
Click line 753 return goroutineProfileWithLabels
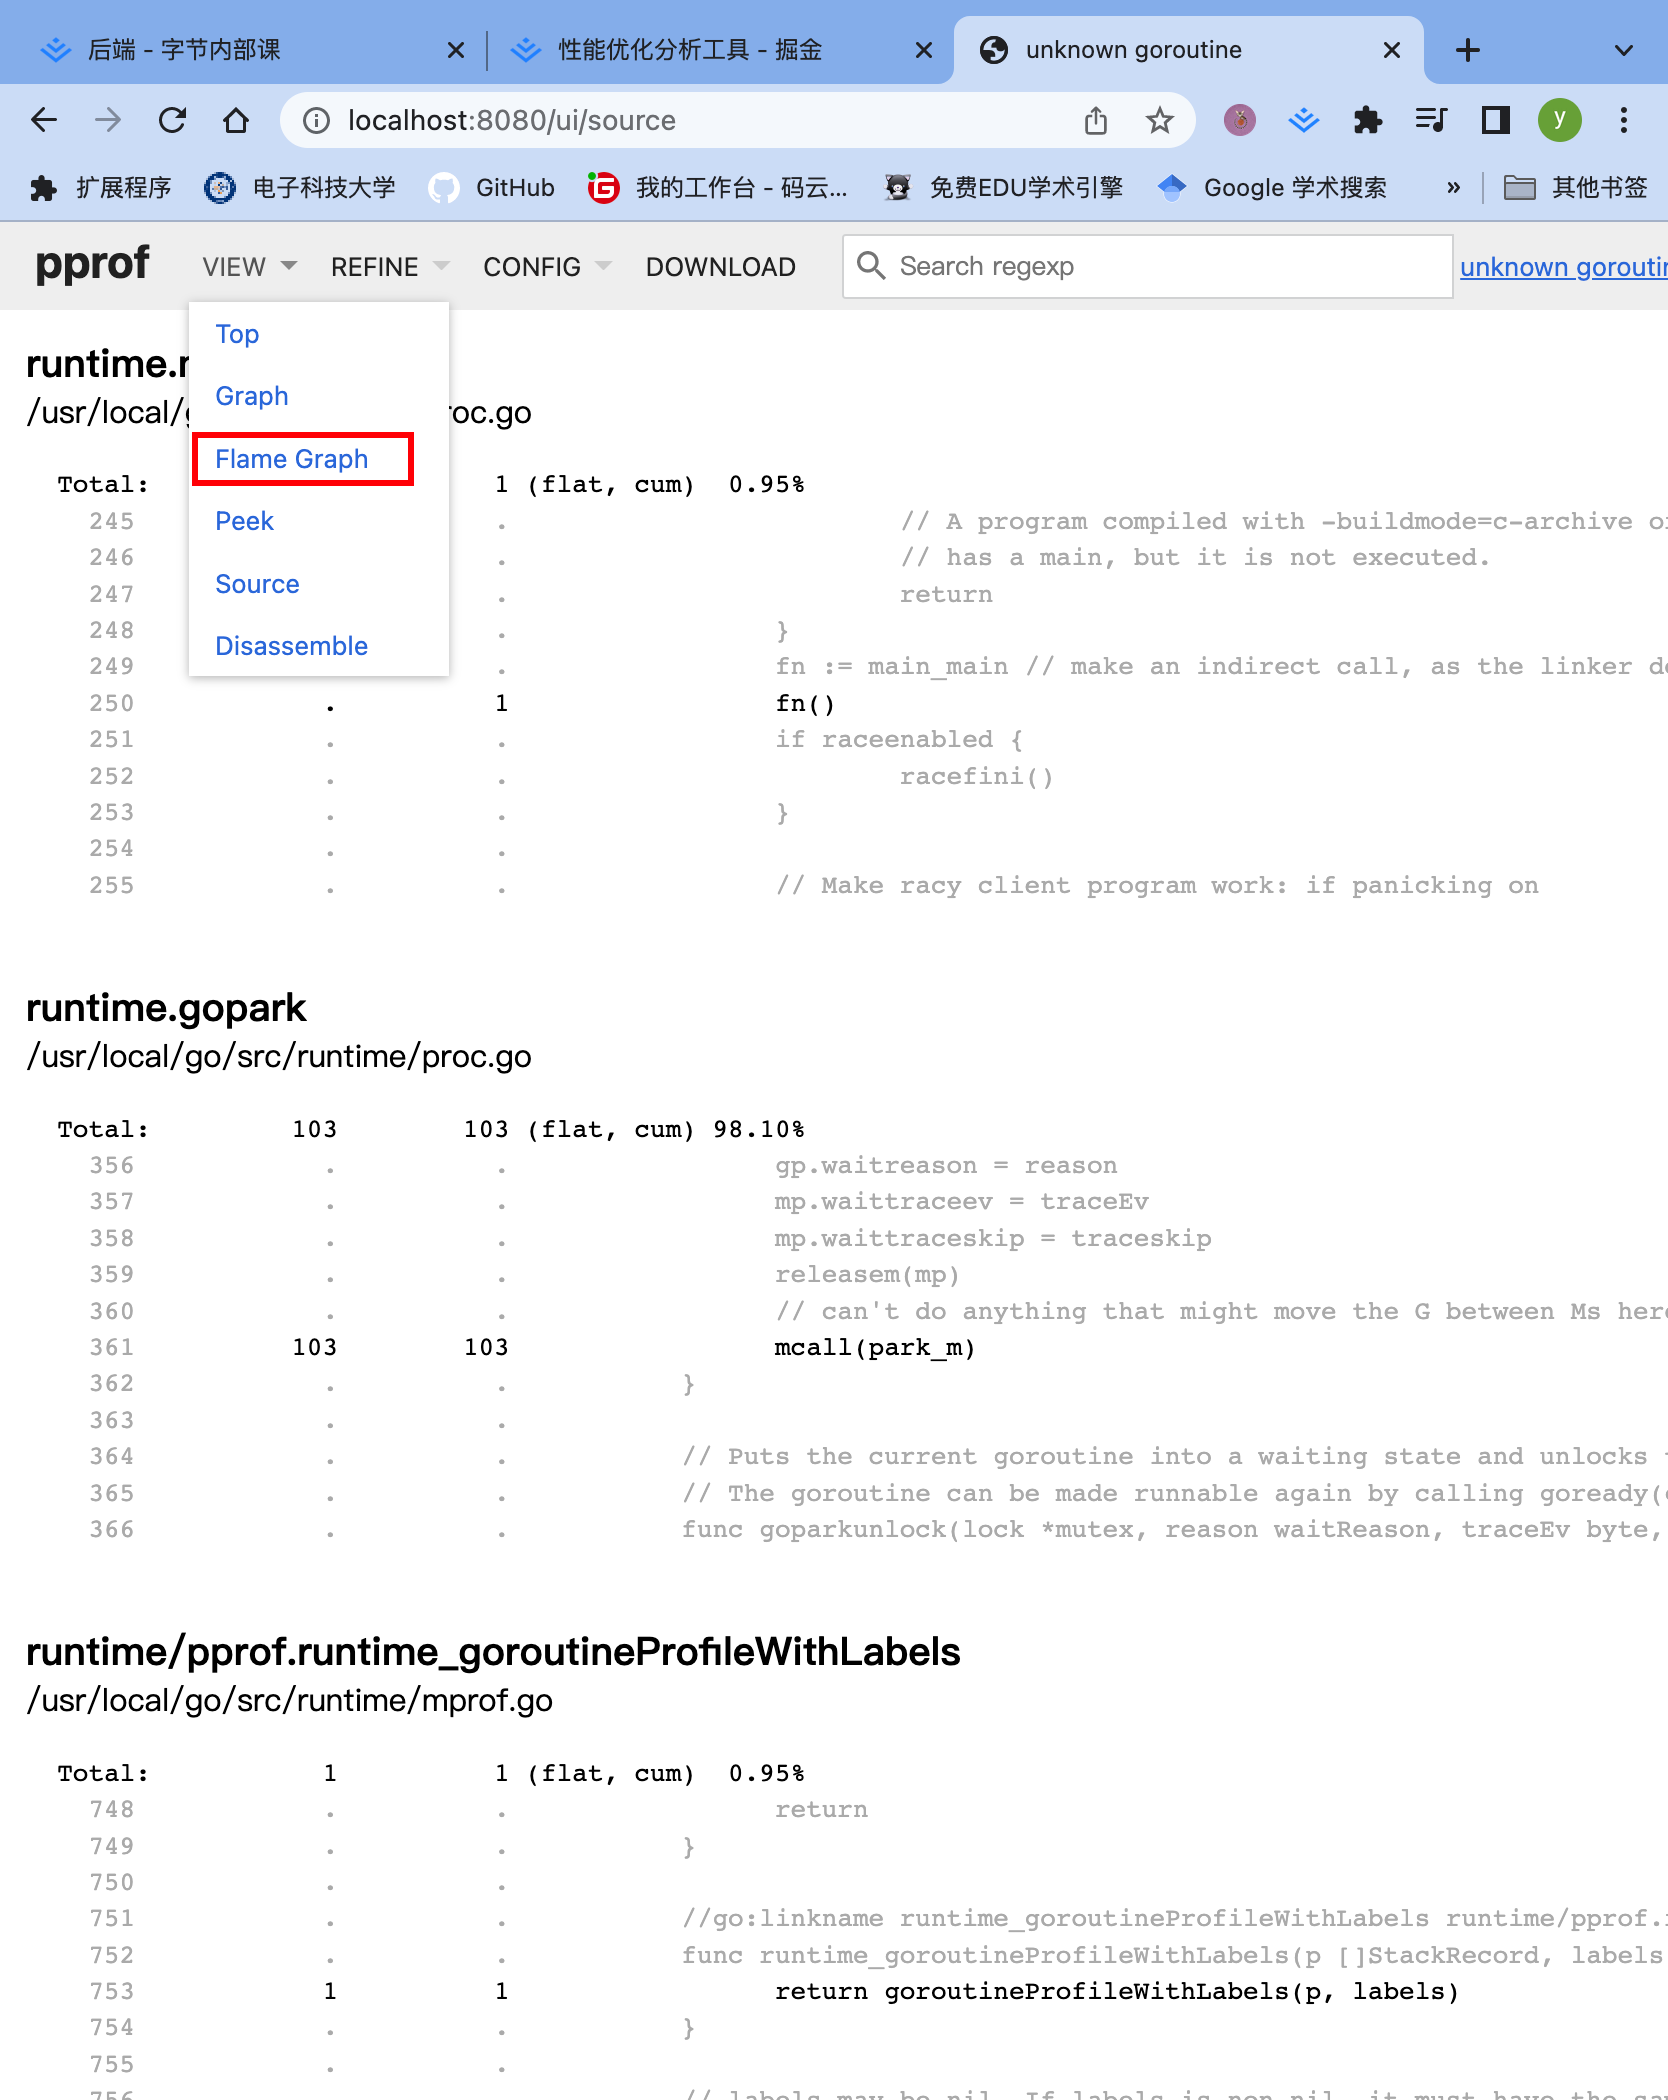1117,1992
